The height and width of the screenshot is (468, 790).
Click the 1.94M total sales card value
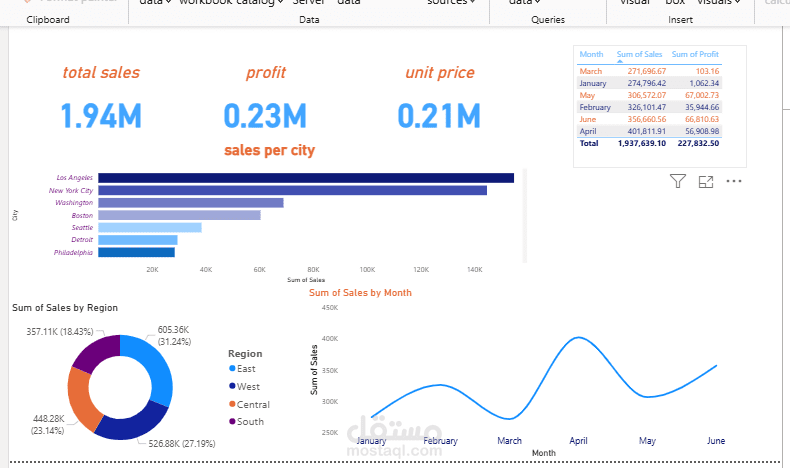pos(101,116)
